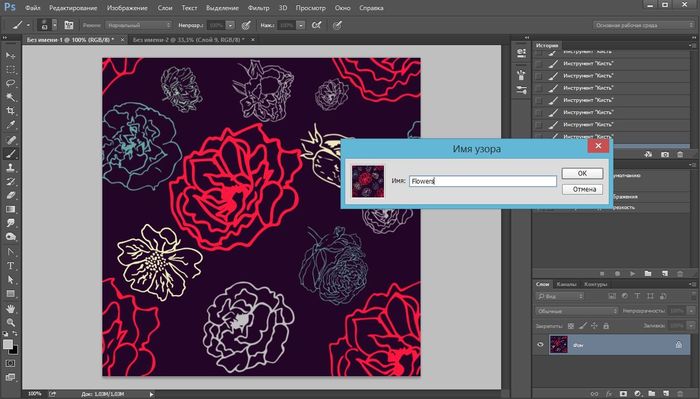The height and width of the screenshot is (399, 700).
Task: Toggle lock layer position
Action: pyautogui.click(x=594, y=326)
